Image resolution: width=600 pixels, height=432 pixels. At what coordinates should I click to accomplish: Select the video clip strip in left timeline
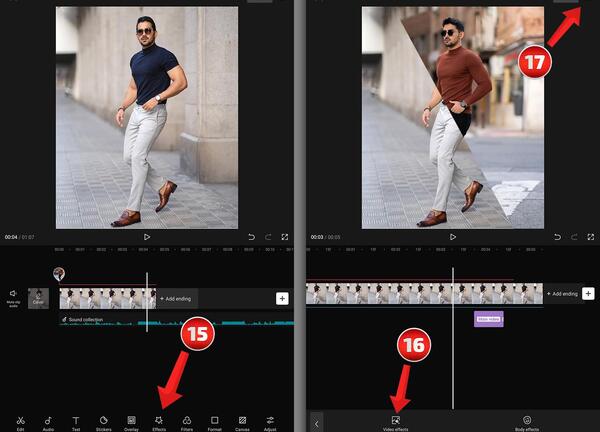pos(108,298)
